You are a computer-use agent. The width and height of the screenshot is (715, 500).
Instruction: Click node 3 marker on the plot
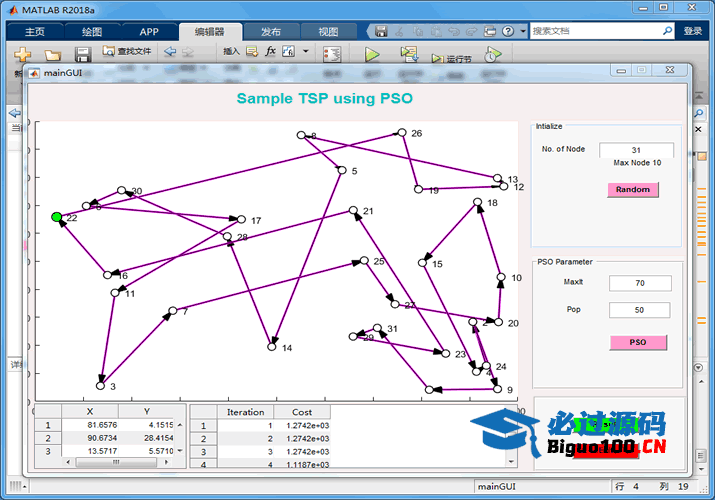point(101,386)
